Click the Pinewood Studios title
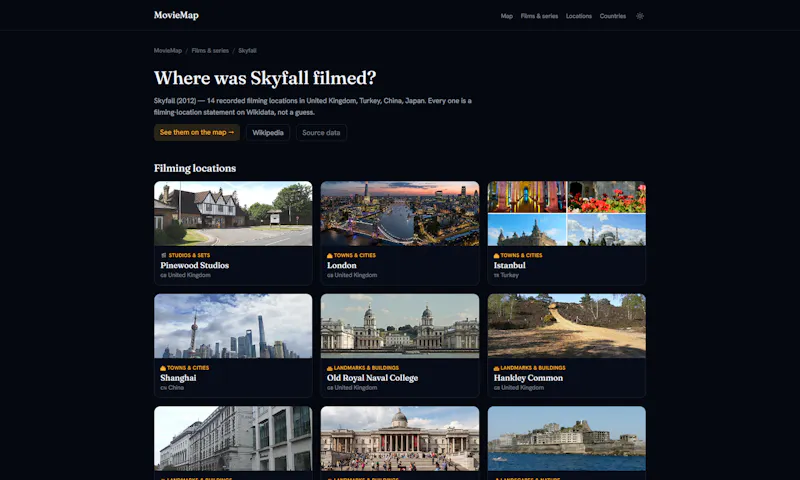Image resolution: width=800 pixels, height=480 pixels. pos(194,265)
